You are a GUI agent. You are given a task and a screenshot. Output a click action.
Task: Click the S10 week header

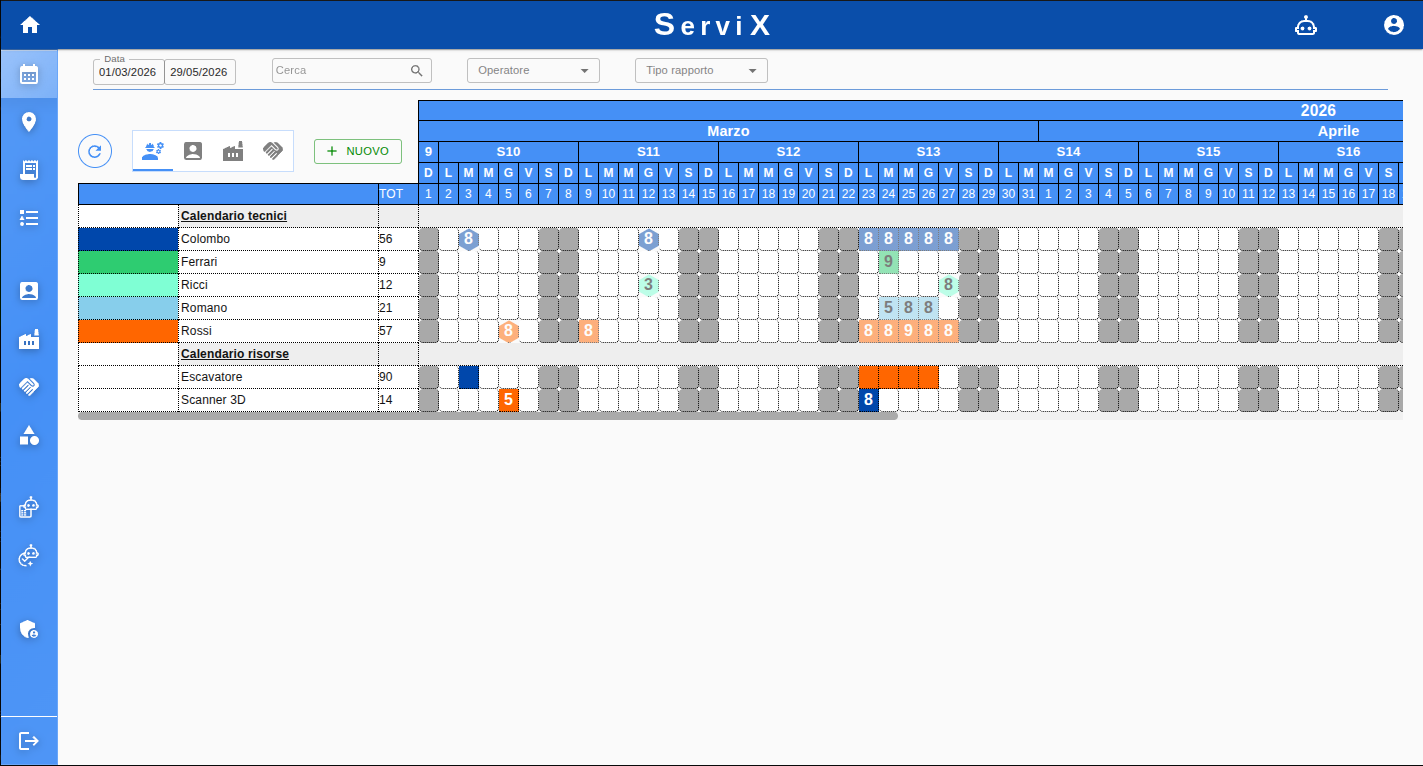point(508,152)
